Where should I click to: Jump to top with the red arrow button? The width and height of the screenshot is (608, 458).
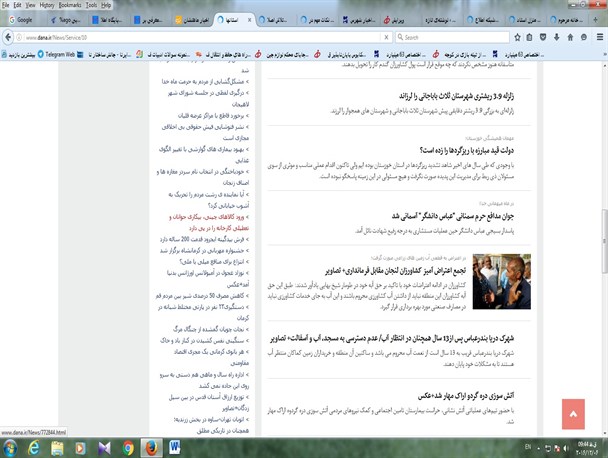pyautogui.click(x=573, y=414)
